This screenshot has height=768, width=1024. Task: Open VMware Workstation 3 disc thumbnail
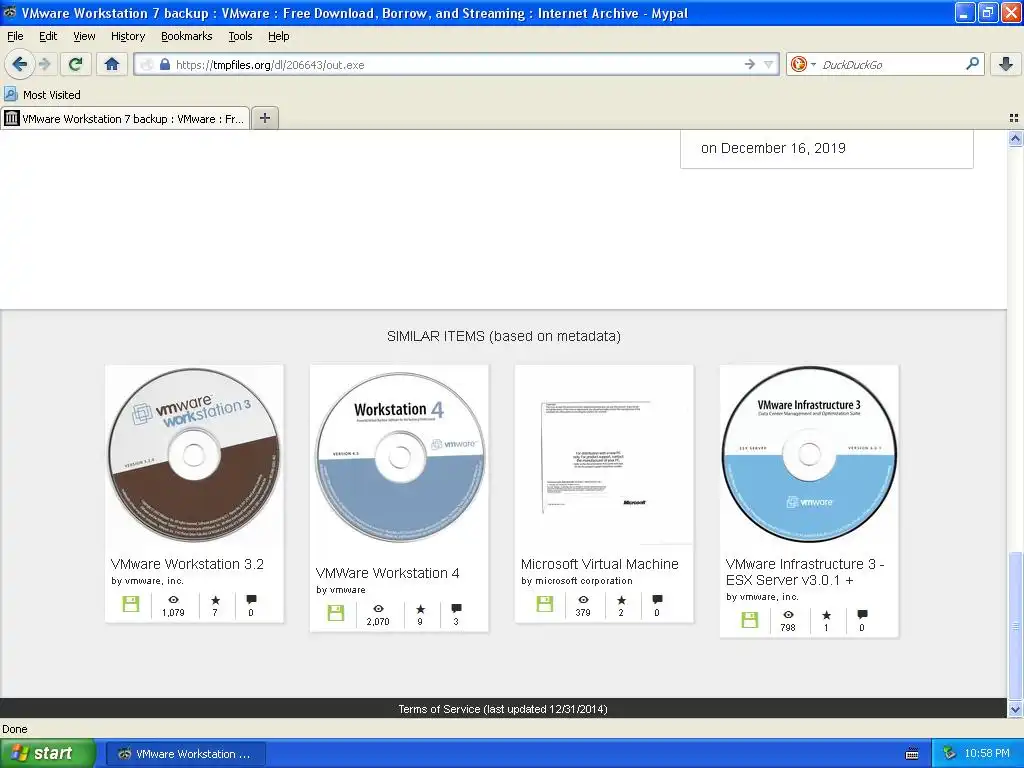pos(194,455)
